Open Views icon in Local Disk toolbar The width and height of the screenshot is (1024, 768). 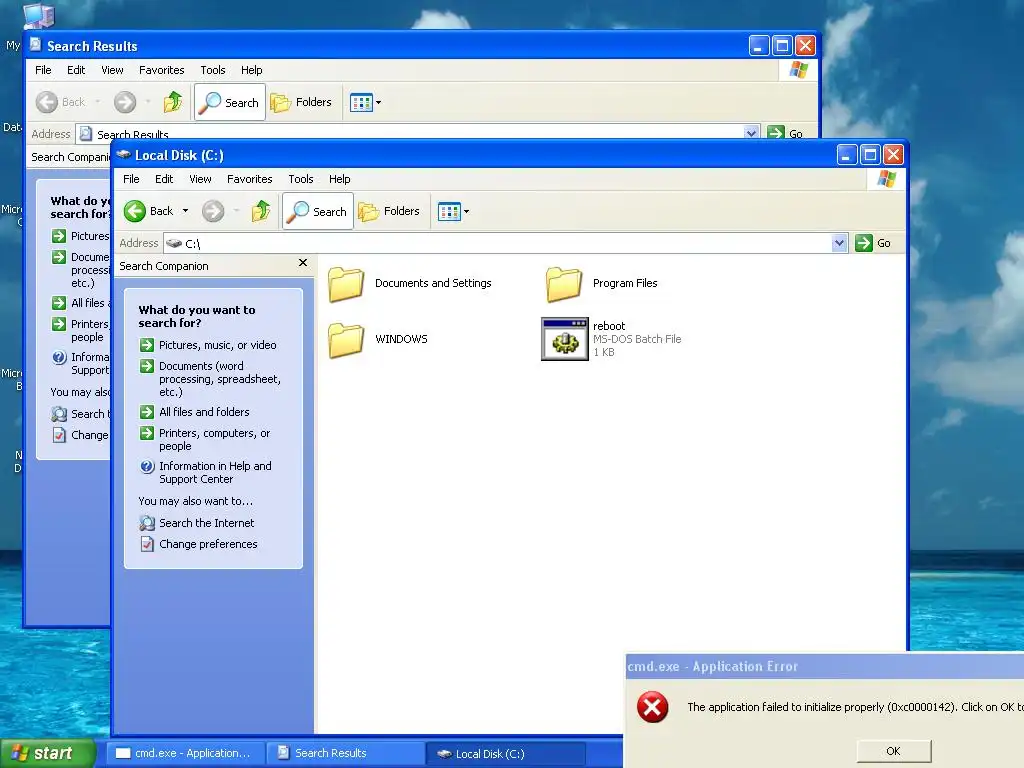pos(449,212)
